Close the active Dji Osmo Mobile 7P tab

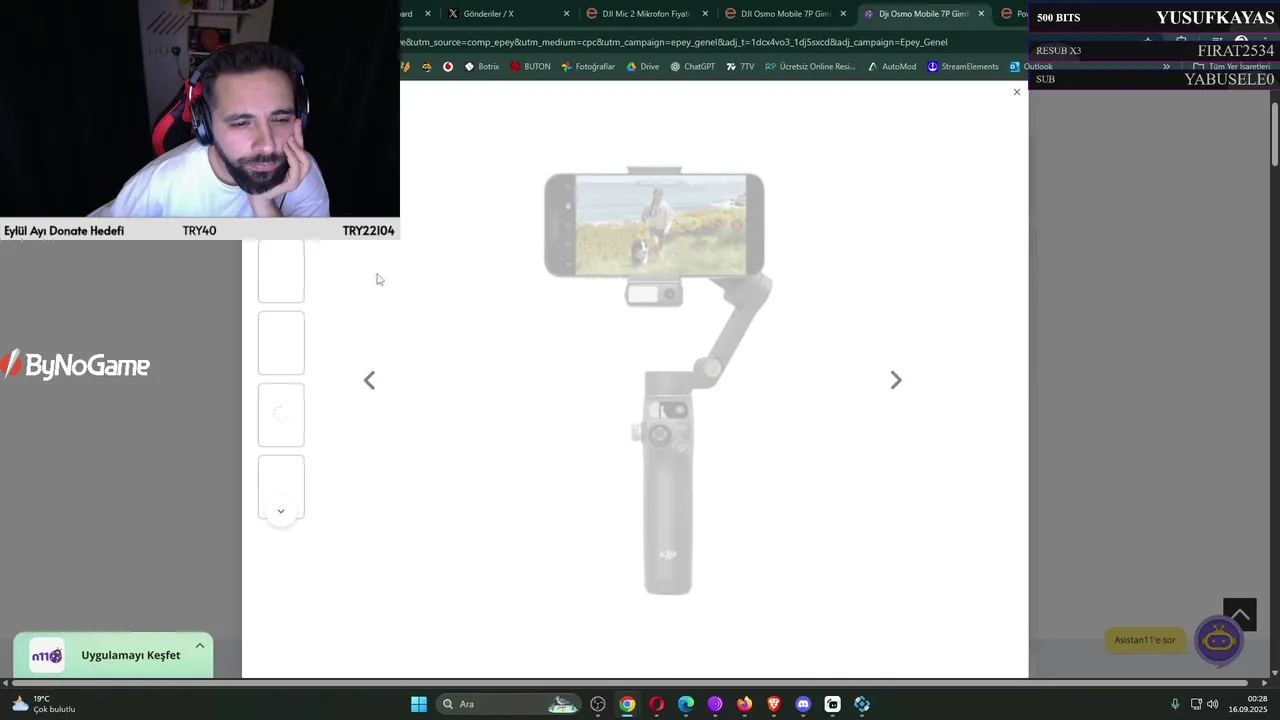coord(981,14)
